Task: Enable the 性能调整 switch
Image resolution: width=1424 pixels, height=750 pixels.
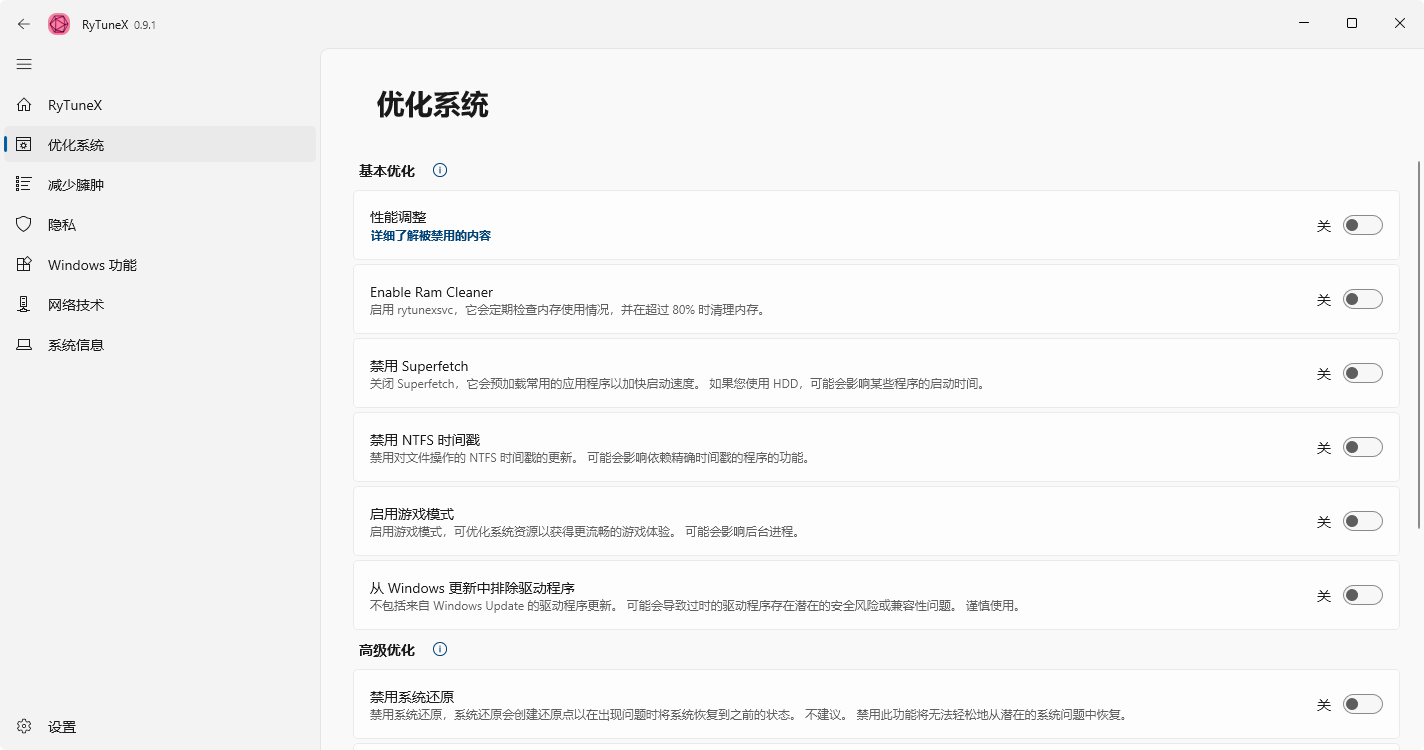Action: (1362, 225)
